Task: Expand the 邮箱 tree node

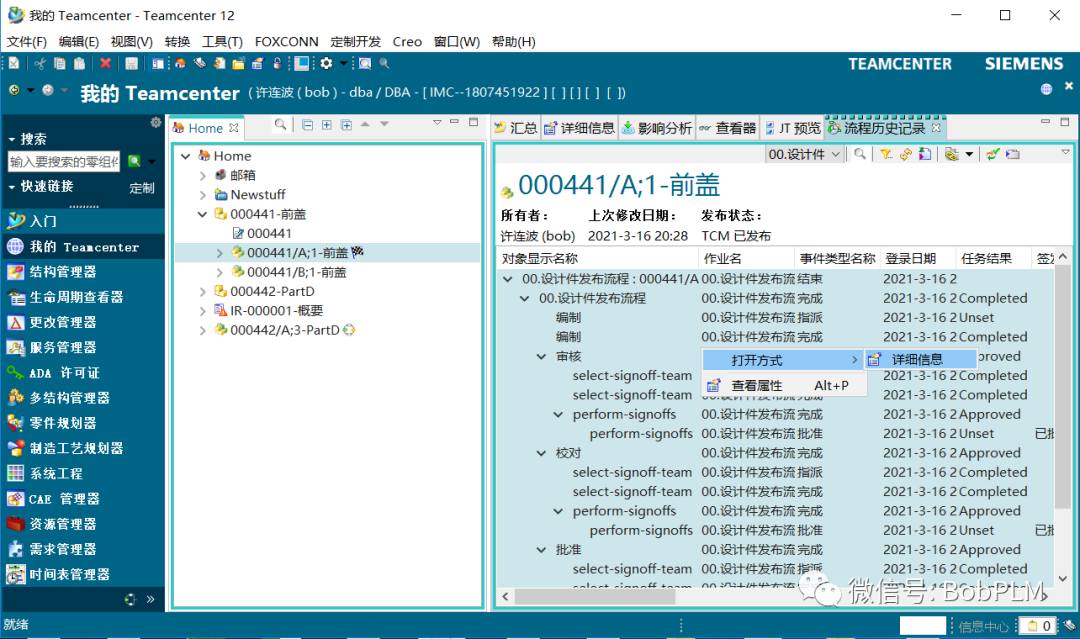Action: [202, 176]
